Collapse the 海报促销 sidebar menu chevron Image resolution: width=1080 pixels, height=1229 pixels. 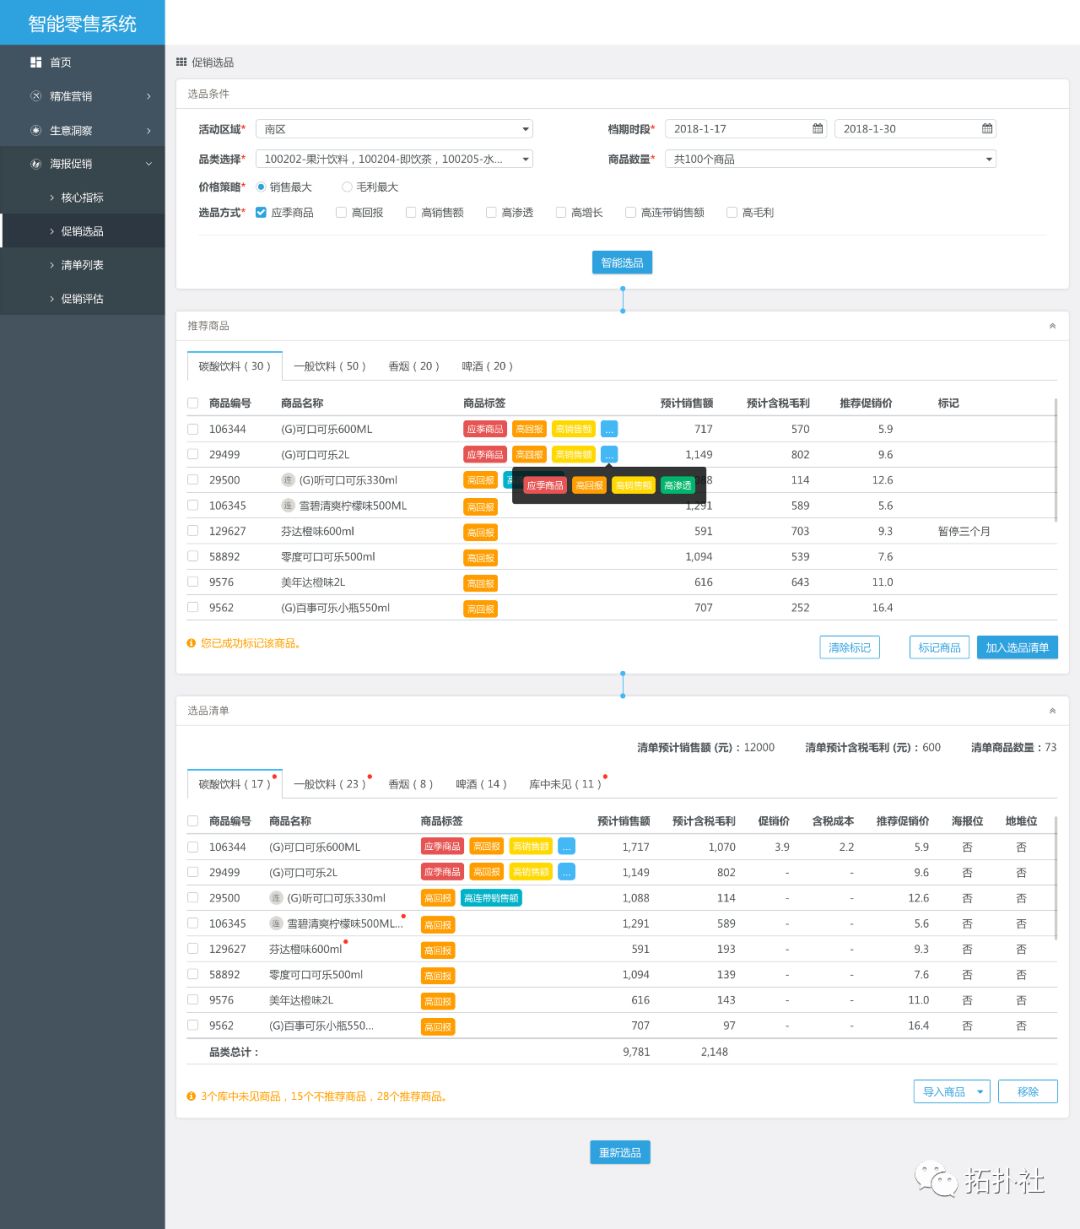[x=149, y=164]
